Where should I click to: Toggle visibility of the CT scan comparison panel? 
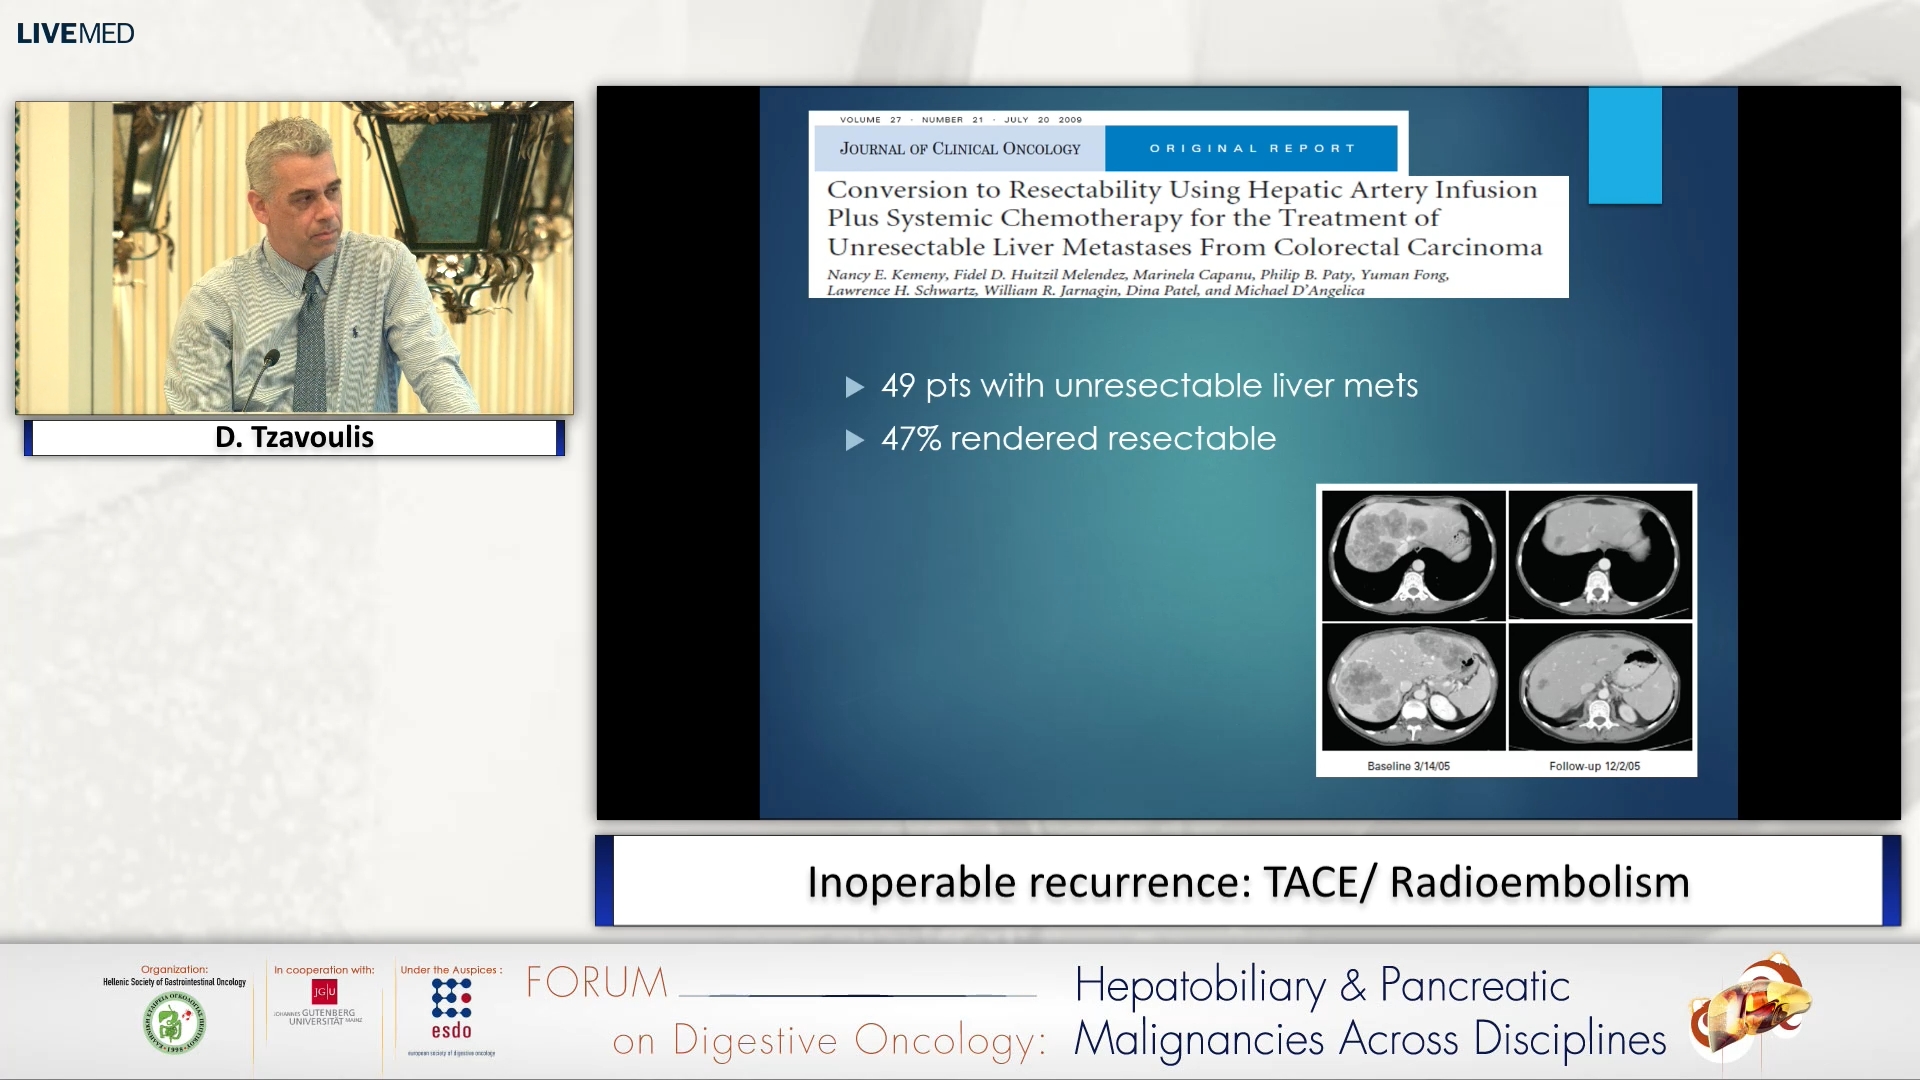point(1505,628)
